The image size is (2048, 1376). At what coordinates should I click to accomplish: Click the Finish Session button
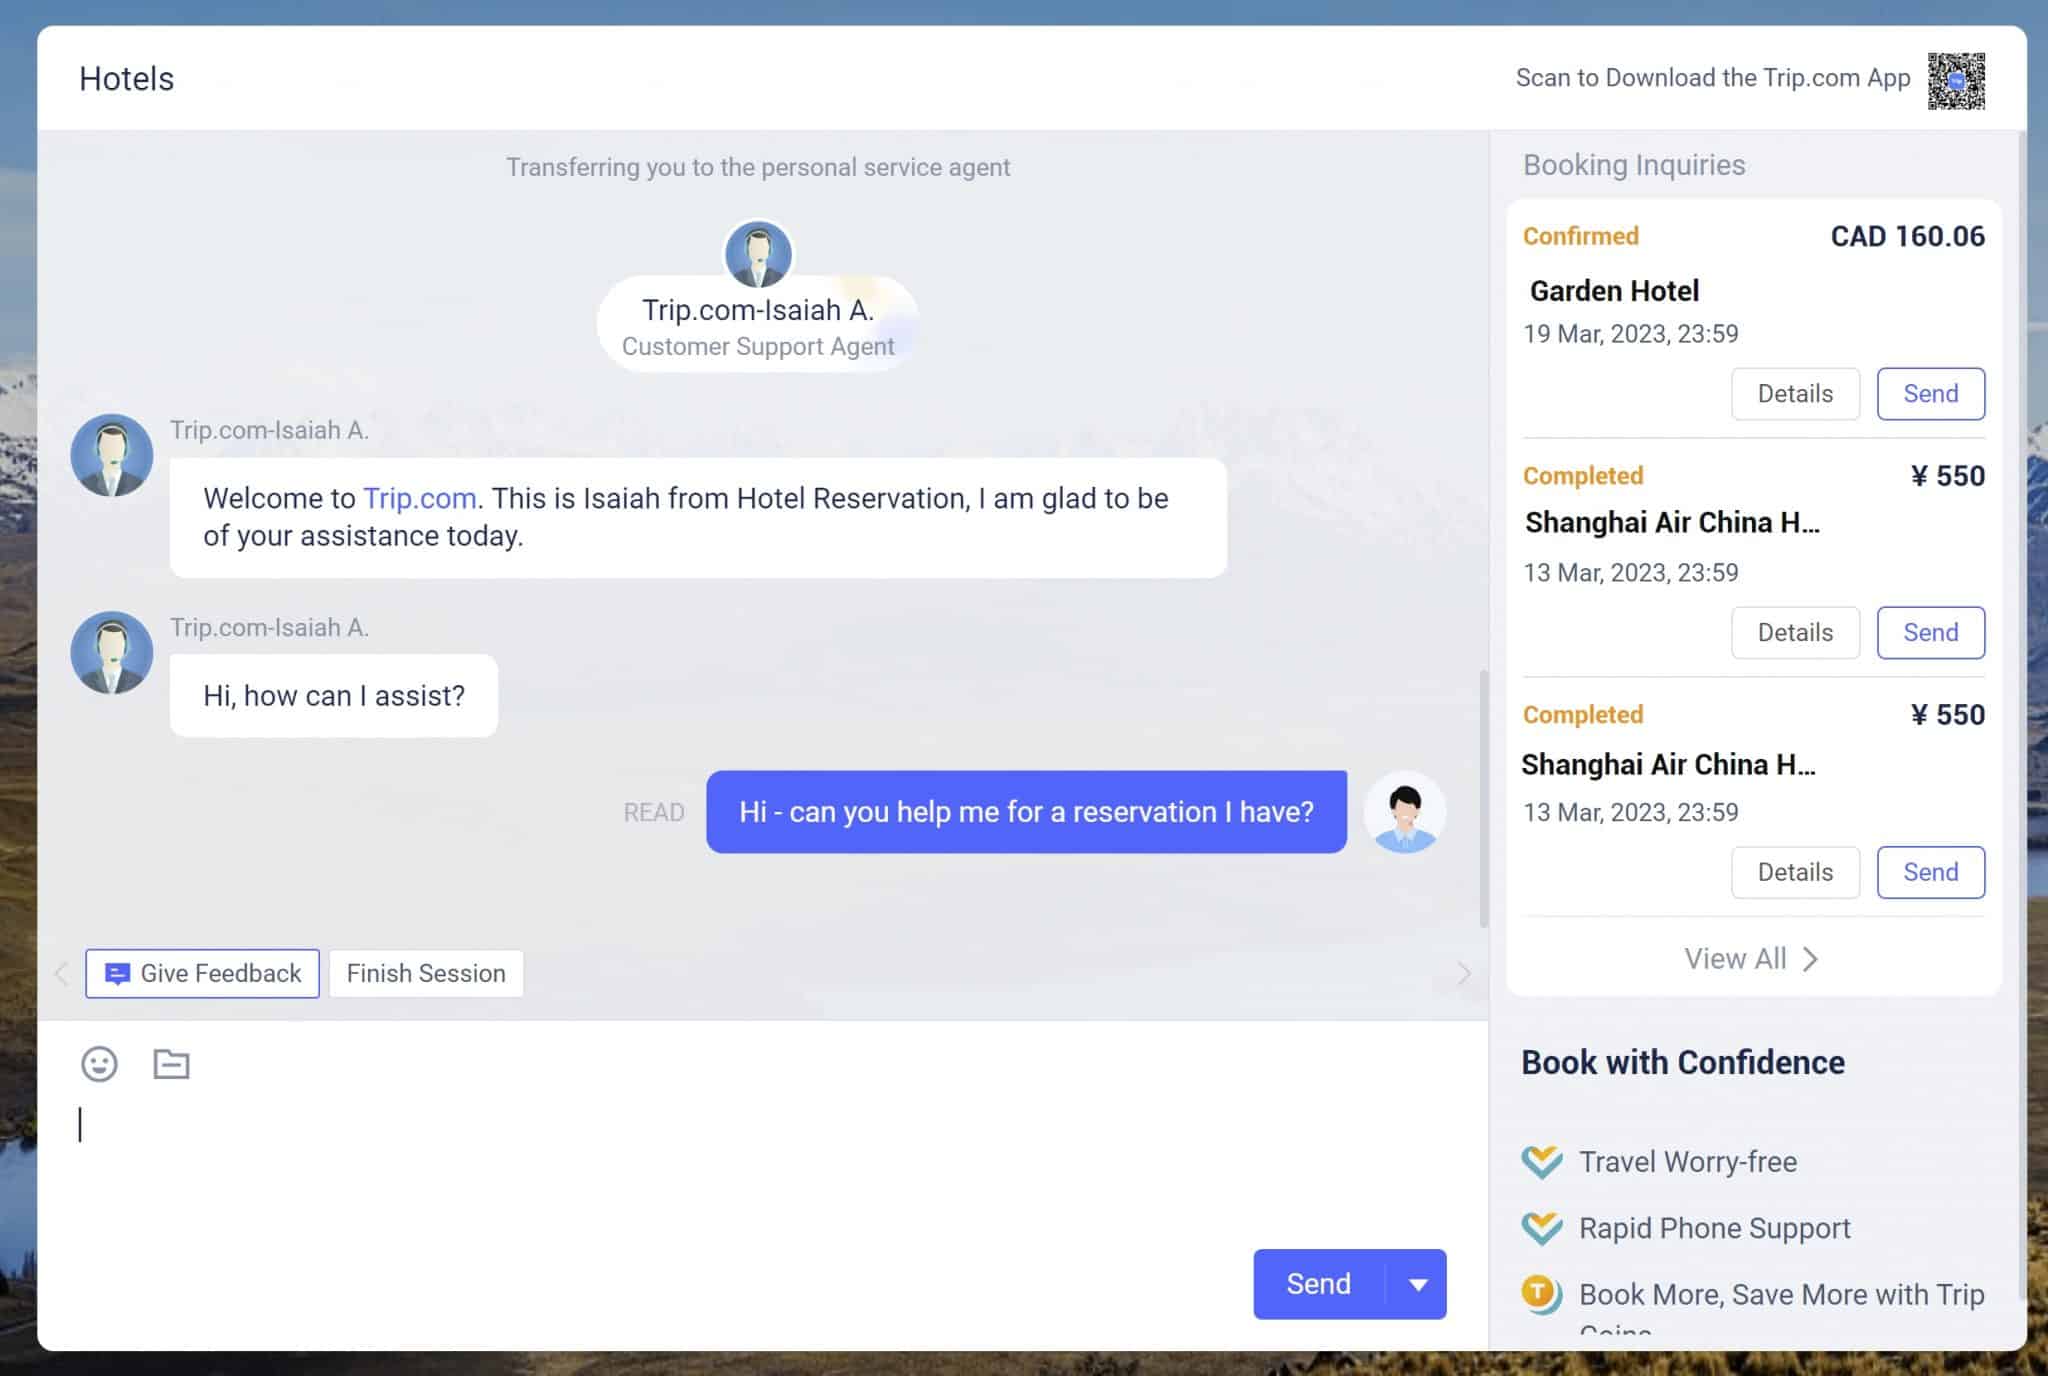pyautogui.click(x=425, y=972)
